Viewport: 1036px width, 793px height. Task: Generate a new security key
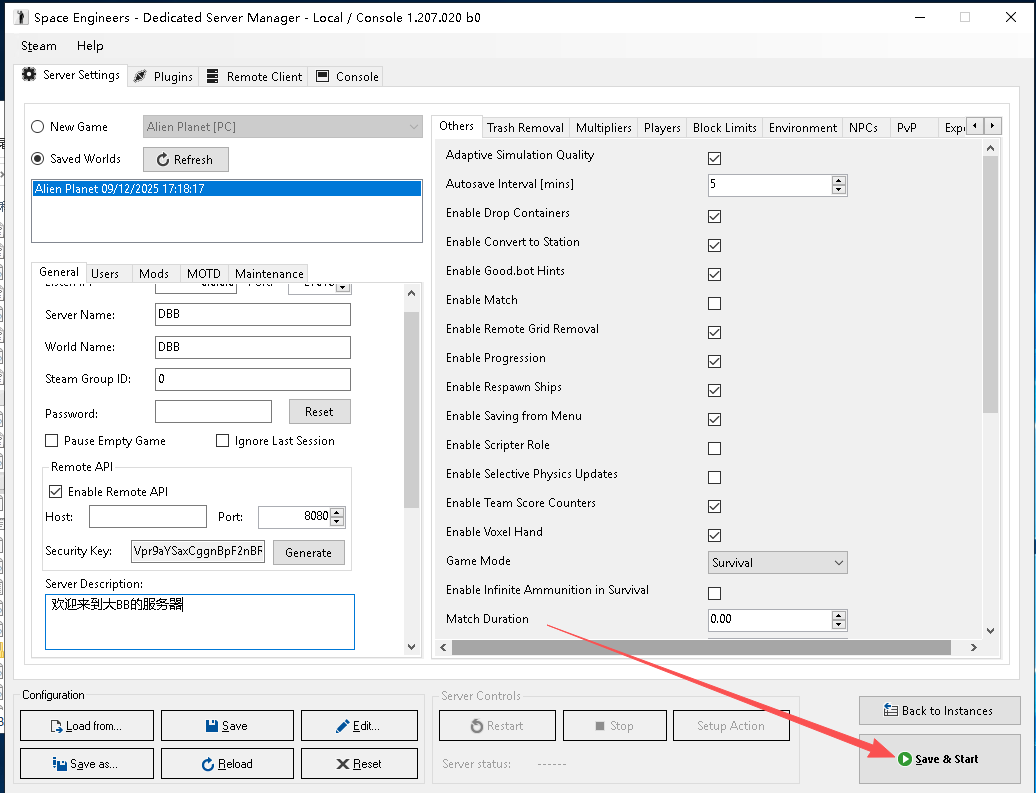pyautogui.click(x=308, y=553)
